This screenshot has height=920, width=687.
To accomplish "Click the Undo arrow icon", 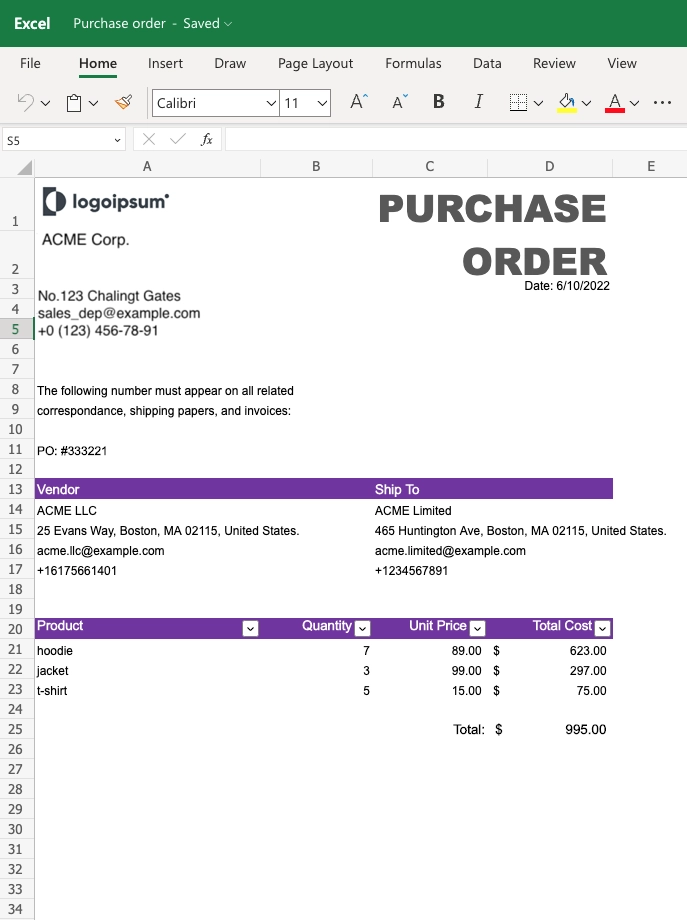I will (26, 102).
